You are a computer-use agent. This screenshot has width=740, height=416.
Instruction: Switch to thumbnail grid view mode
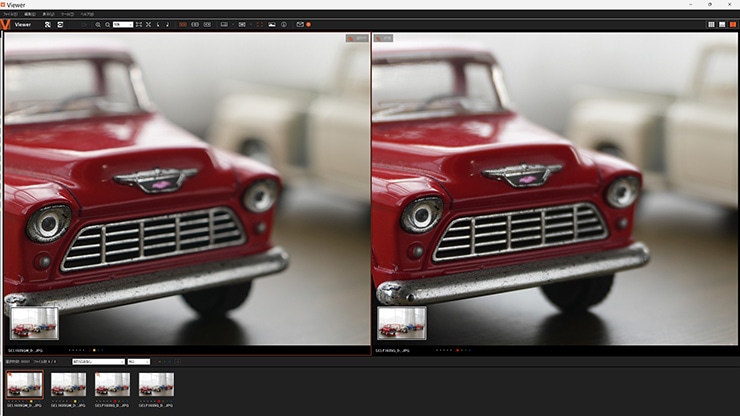click(711, 25)
